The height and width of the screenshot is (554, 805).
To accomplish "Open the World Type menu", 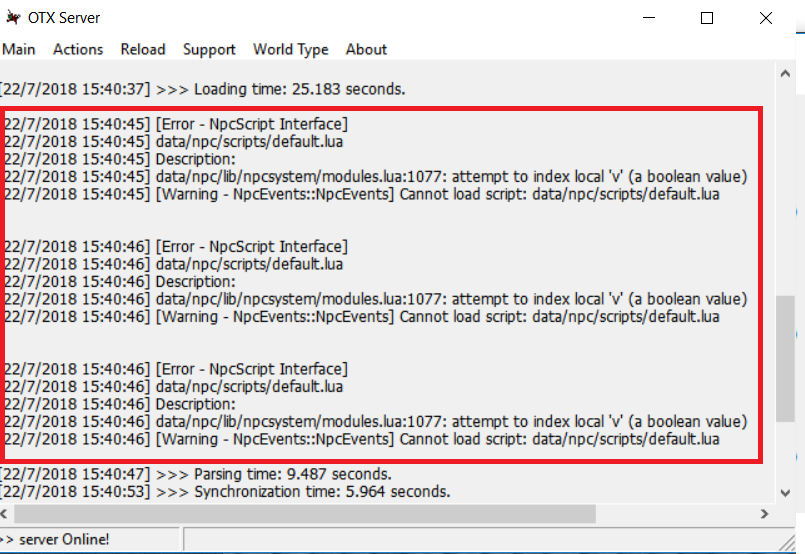I will click(291, 49).
